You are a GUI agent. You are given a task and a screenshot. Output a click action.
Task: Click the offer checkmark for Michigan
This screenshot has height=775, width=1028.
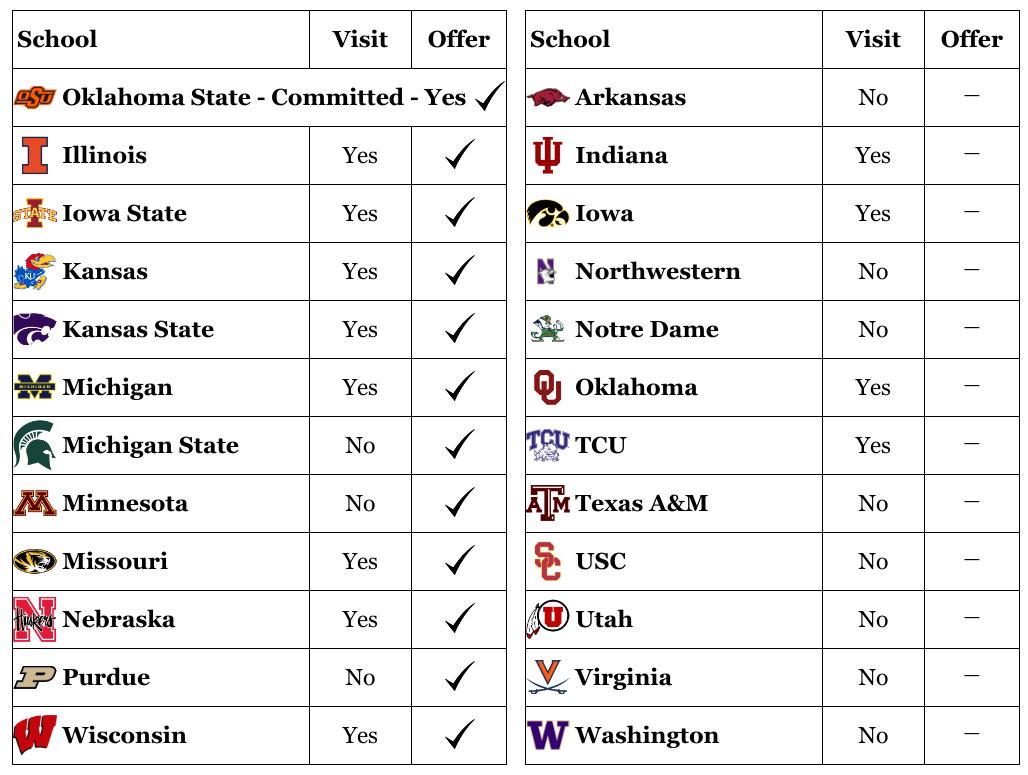pyautogui.click(x=459, y=387)
